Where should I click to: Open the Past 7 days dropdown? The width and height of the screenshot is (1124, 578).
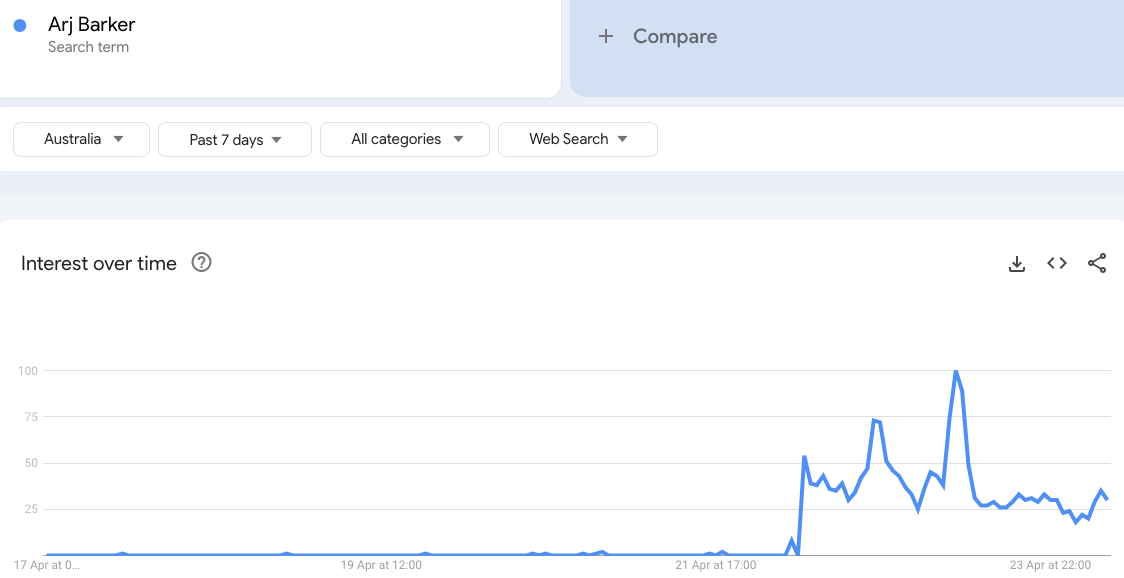point(235,140)
